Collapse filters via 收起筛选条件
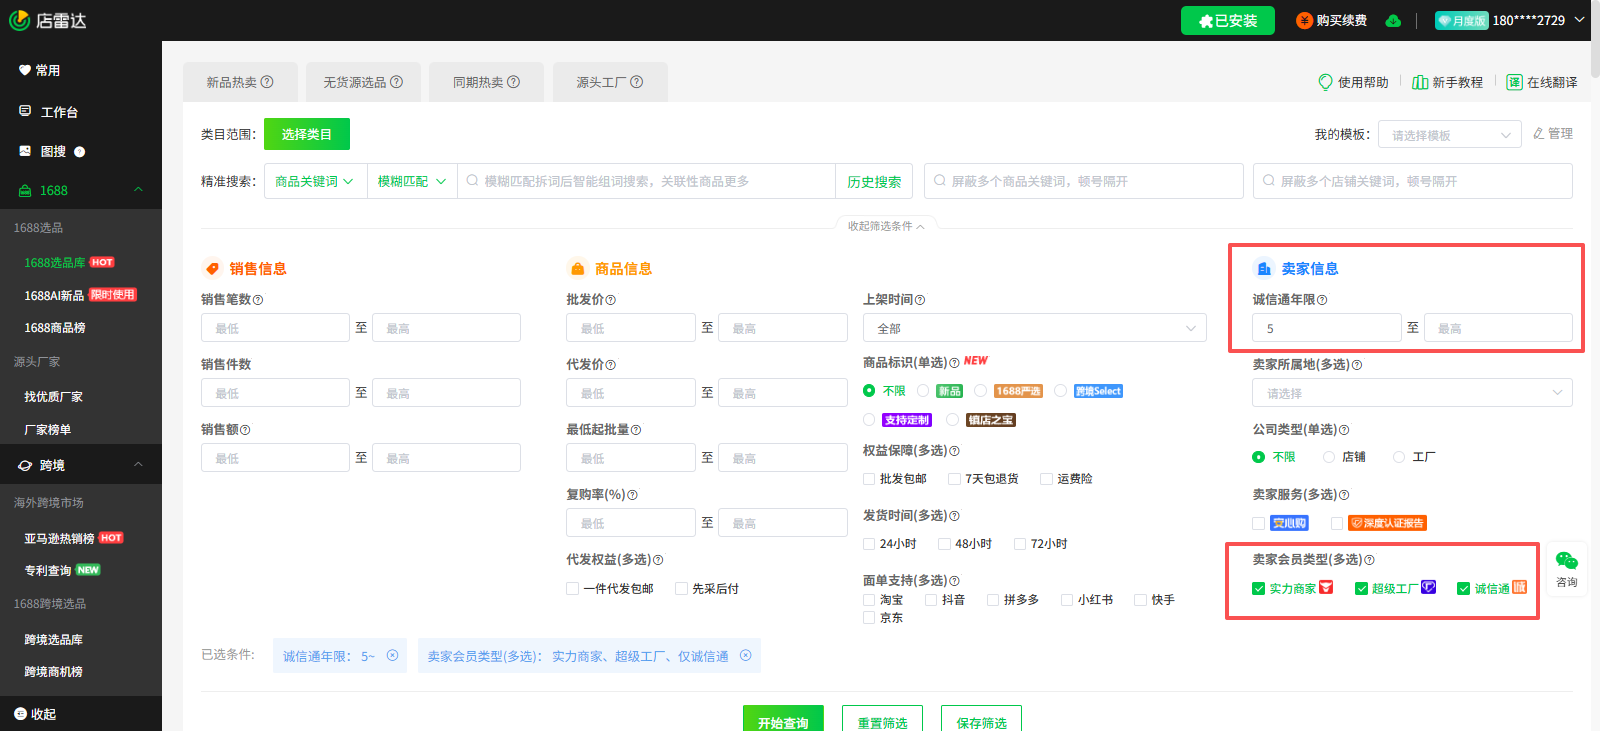The height and width of the screenshot is (731, 1600). [886, 226]
